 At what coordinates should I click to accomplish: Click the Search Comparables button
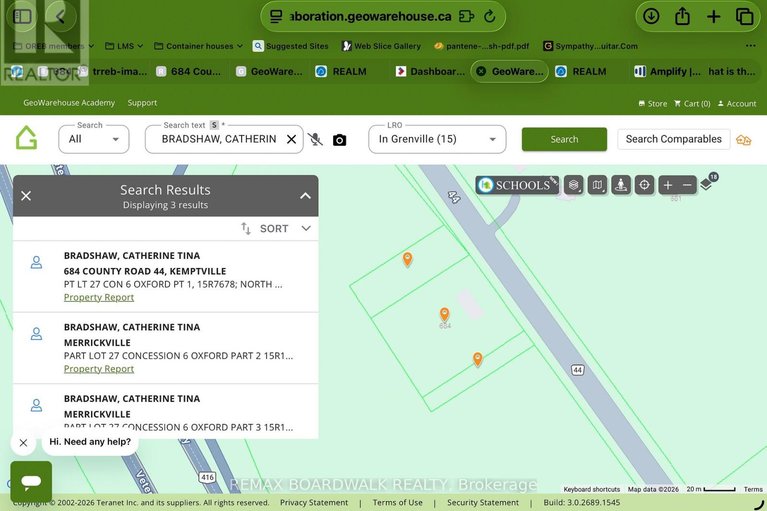(x=673, y=139)
